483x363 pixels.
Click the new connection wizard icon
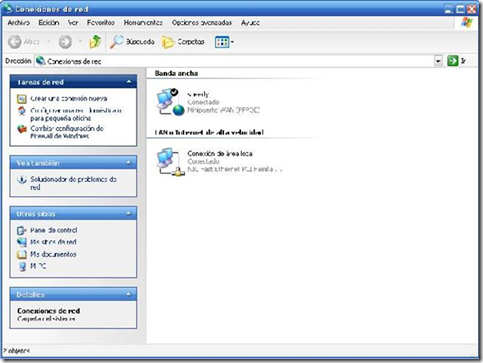pos(22,99)
